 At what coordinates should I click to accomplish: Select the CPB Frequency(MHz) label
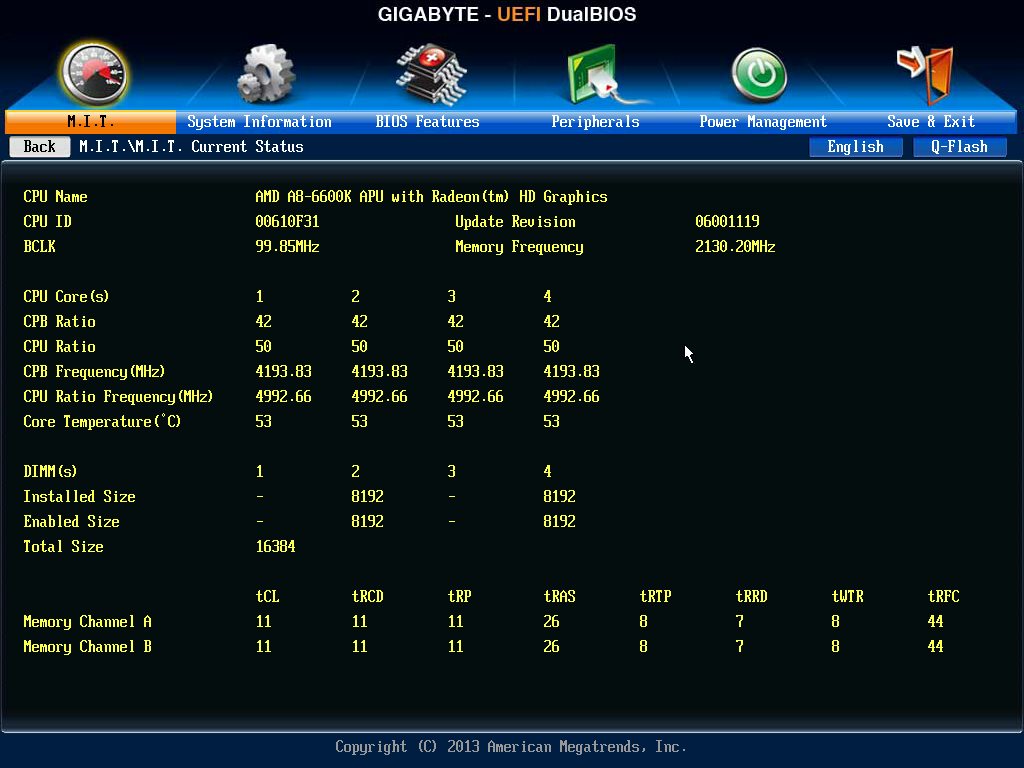[x=94, y=372]
